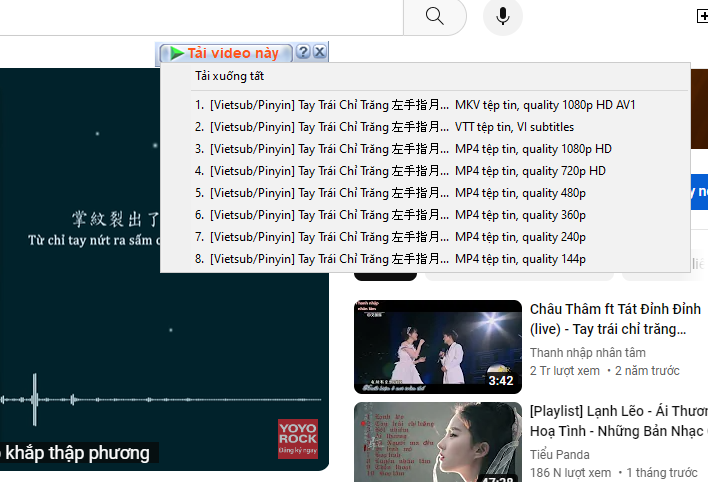Image resolution: width=708 pixels, height=482 pixels.
Task: Close the download bar with X icon
Action: (x=319, y=53)
